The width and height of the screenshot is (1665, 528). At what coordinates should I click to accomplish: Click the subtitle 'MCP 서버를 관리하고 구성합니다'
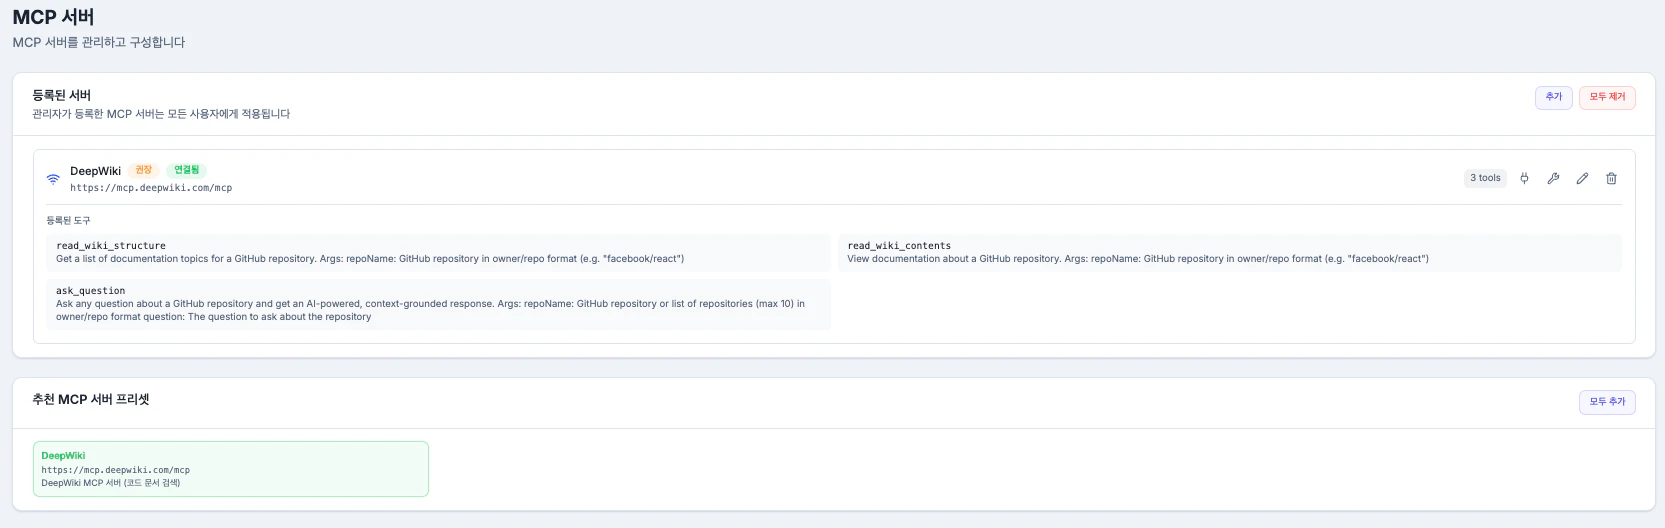99,42
